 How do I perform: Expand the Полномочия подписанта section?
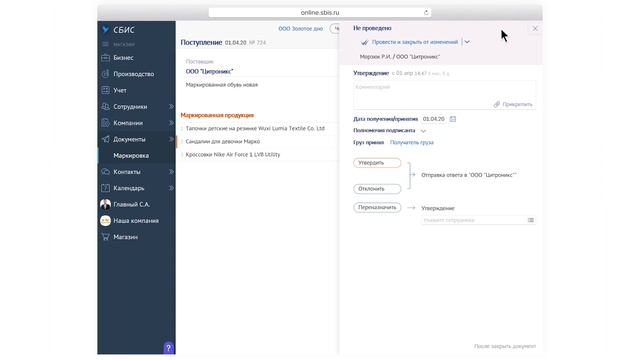coord(423,131)
